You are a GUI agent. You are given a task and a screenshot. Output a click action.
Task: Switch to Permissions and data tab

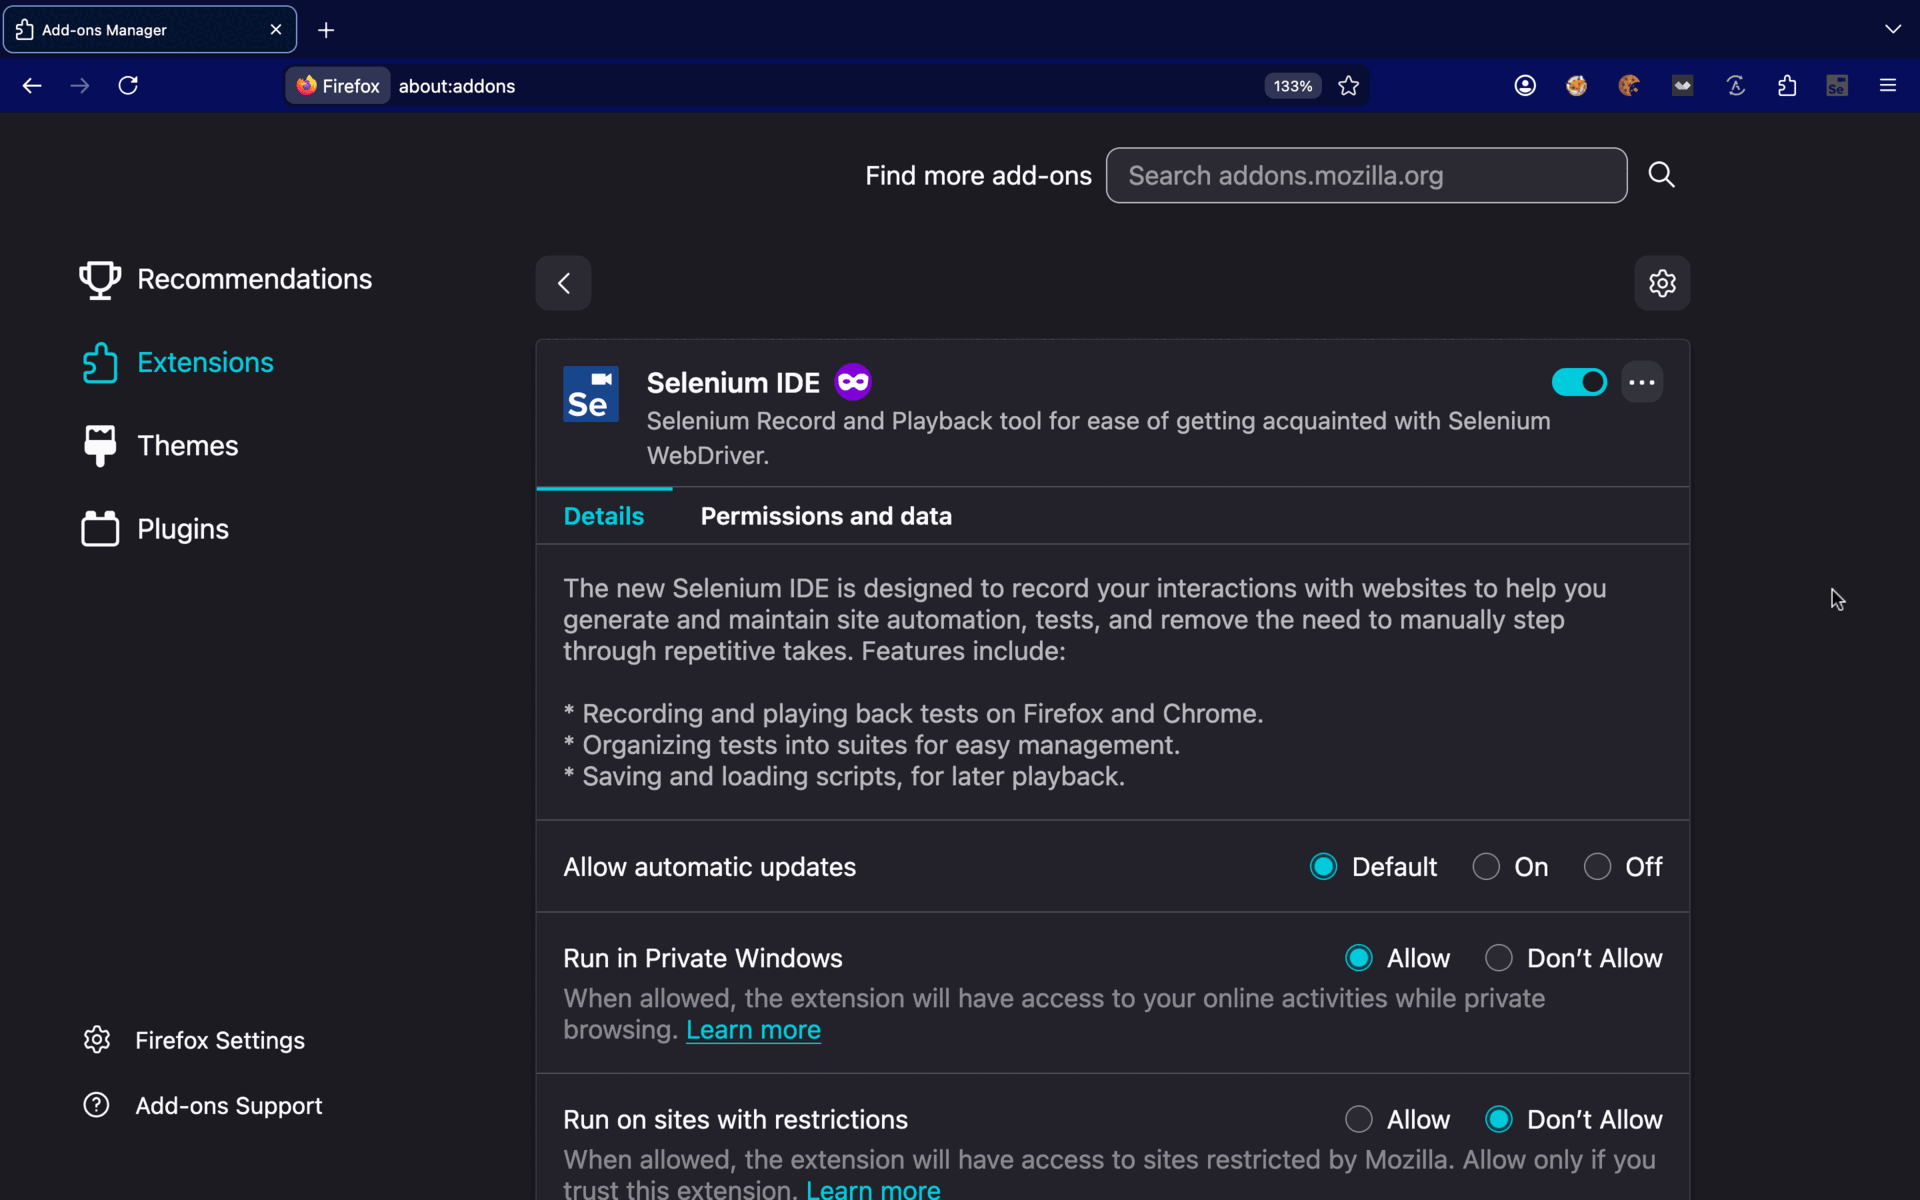825,516
